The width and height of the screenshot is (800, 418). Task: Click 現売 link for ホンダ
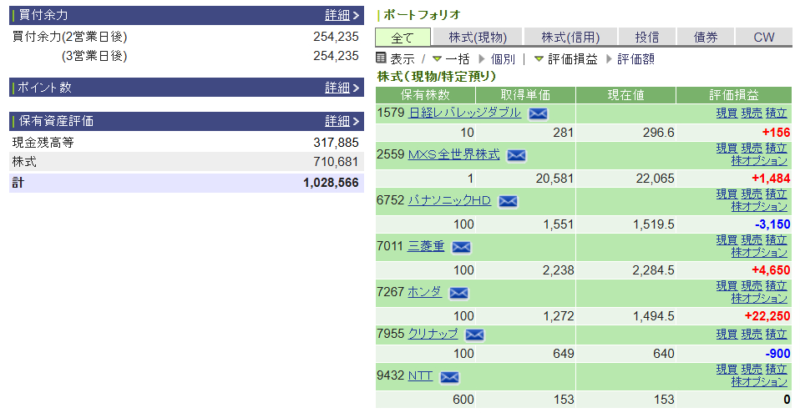click(751, 286)
